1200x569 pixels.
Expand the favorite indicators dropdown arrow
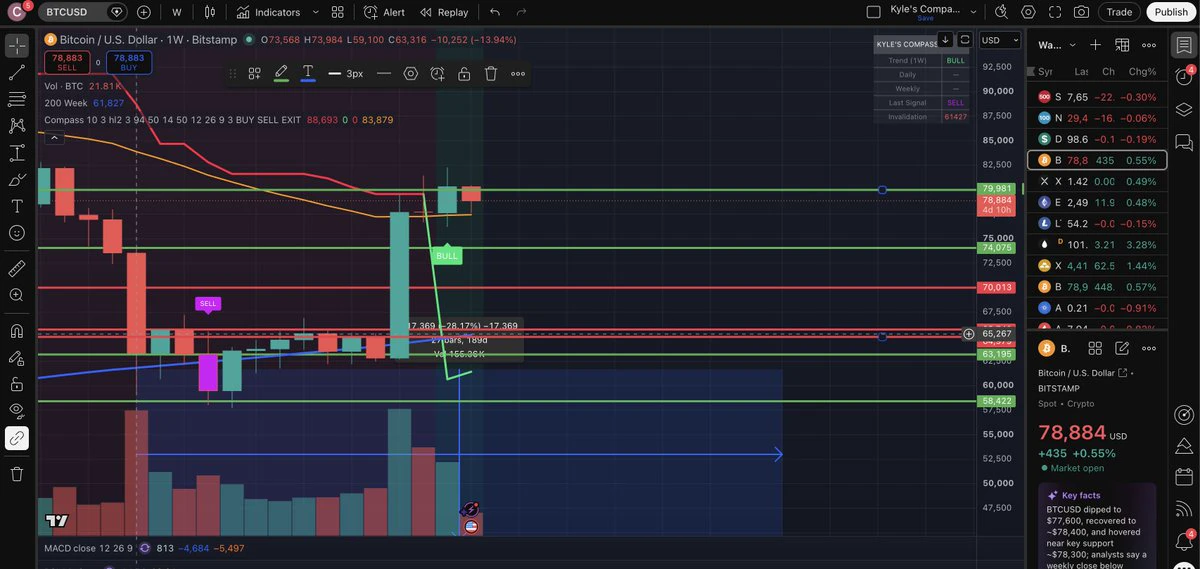coord(316,12)
